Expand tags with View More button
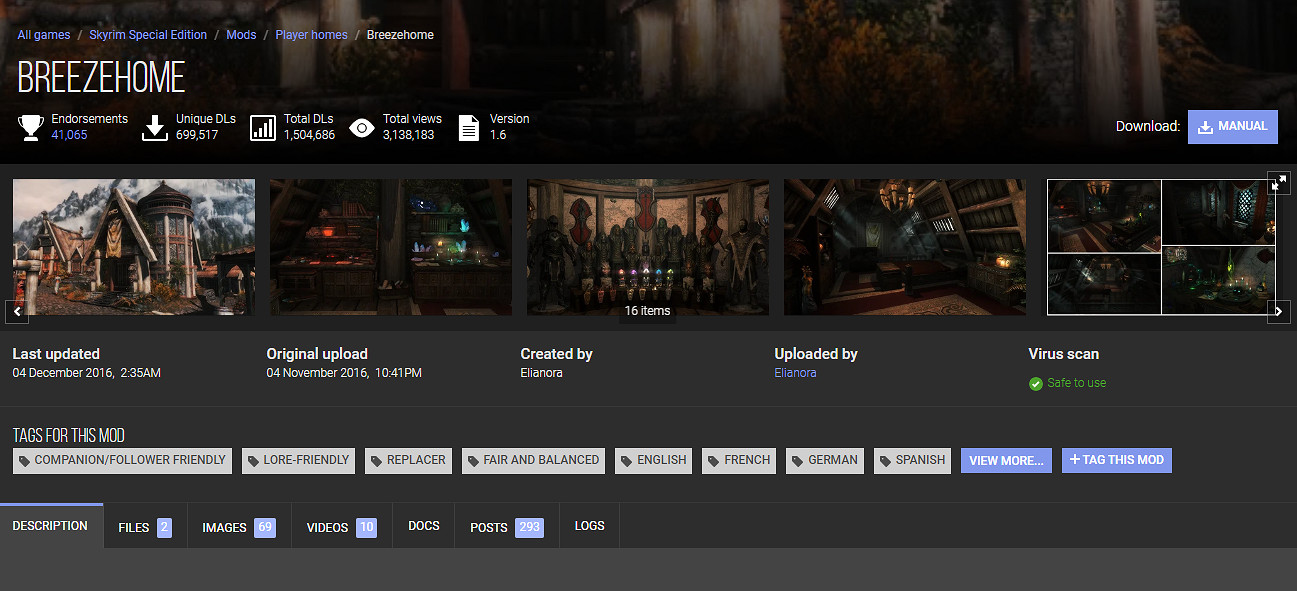This screenshot has height=591, width=1297. tap(1006, 460)
